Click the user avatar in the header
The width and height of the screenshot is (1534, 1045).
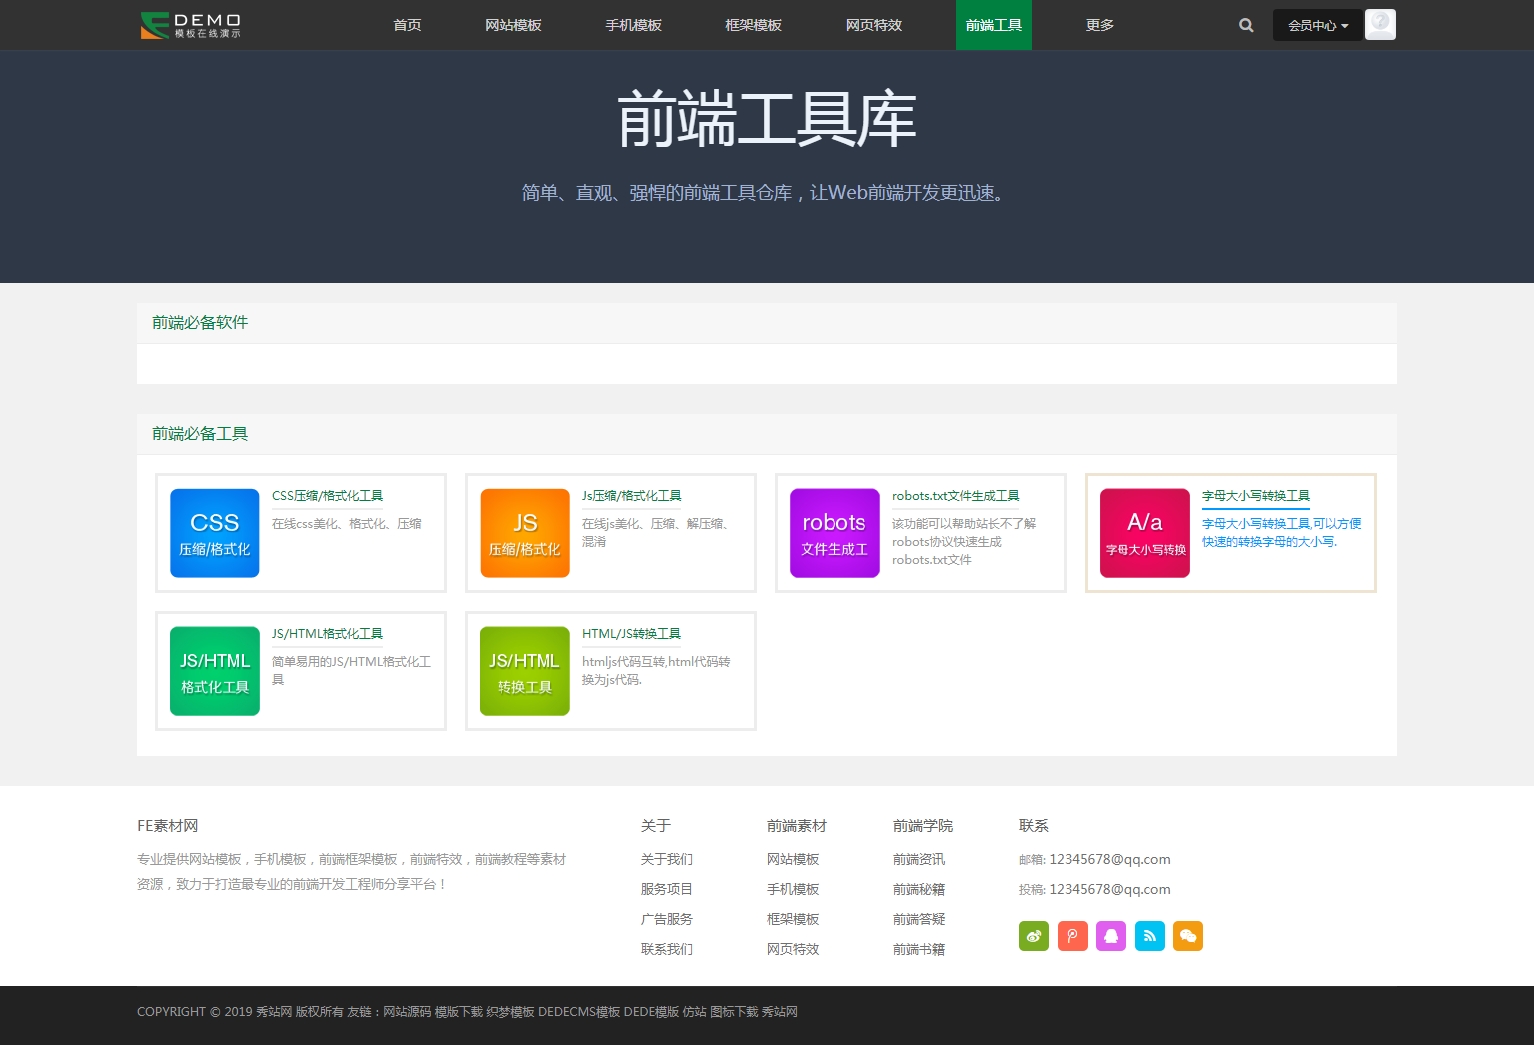click(1380, 24)
